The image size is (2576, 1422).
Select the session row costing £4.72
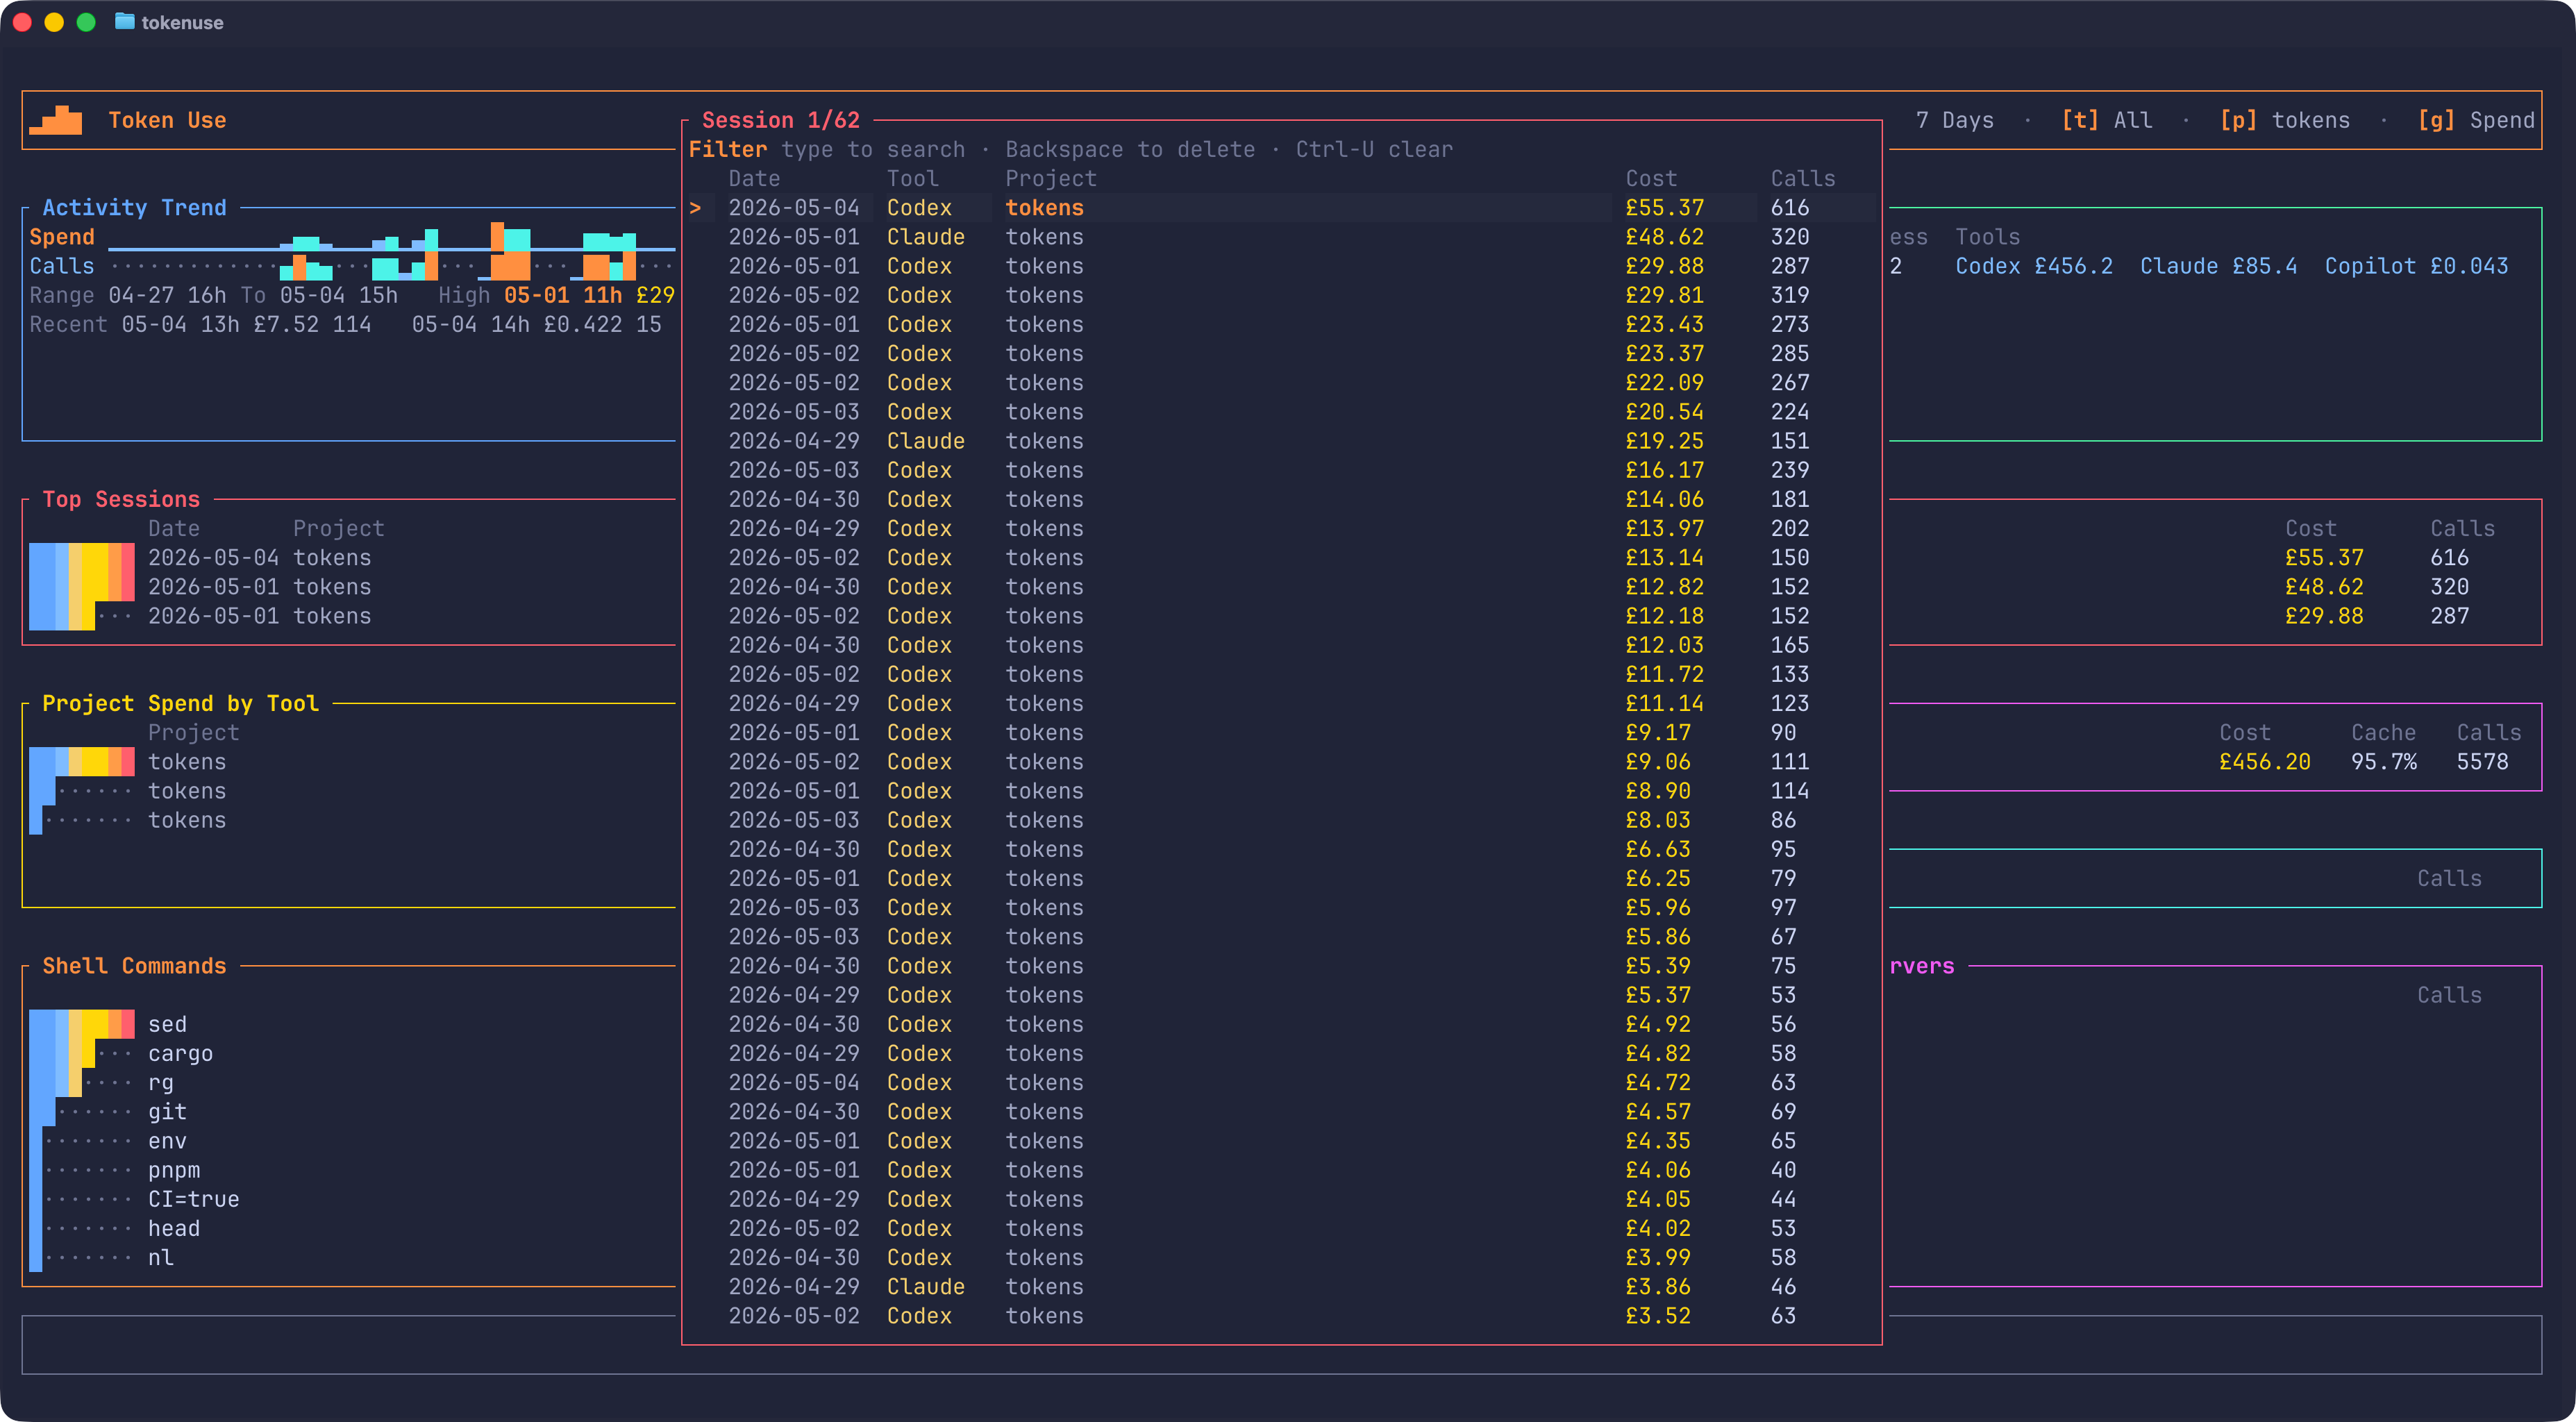[x=1281, y=1082]
